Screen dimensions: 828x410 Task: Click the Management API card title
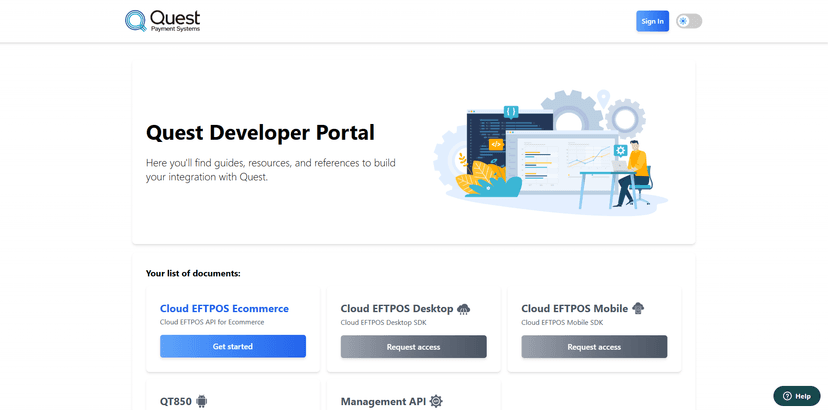click(383, 402)
